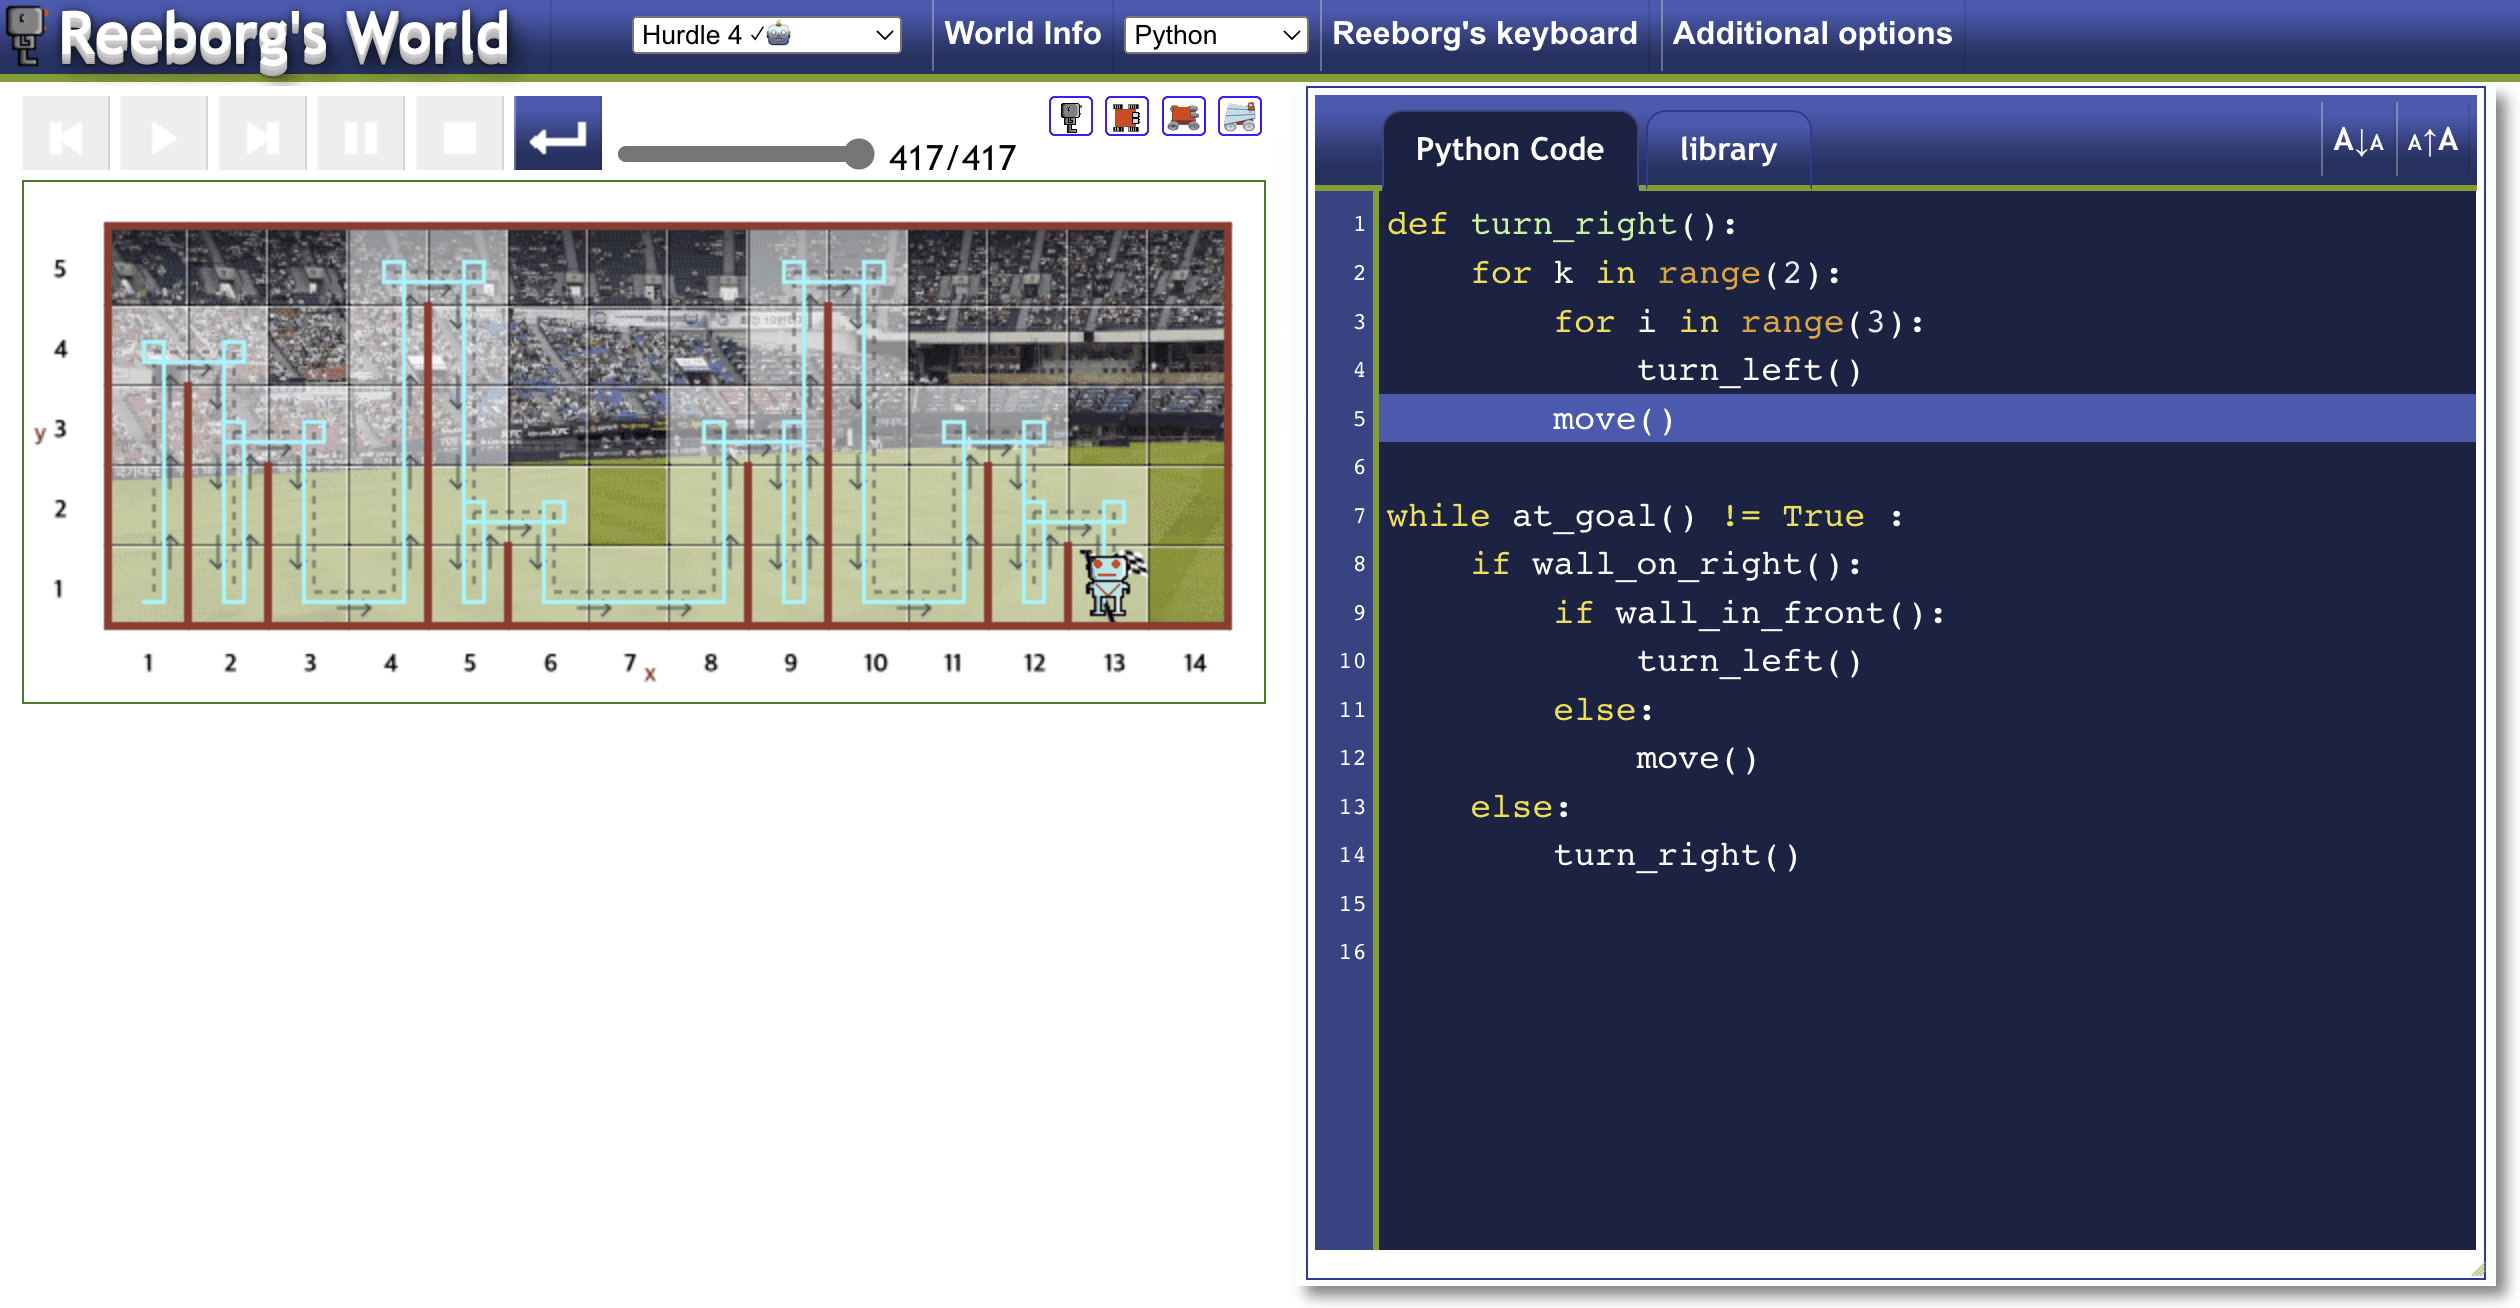
Task: Select the top-view red robot model icon
Action: click(1126, 117)
